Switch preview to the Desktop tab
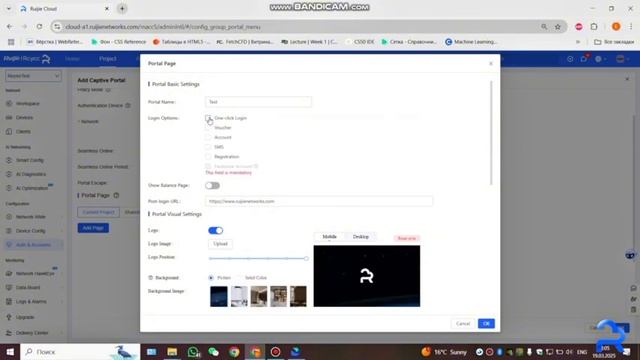The width and height of the screenshot is (640, 360). pyautogui.click(x=361, y=237)
